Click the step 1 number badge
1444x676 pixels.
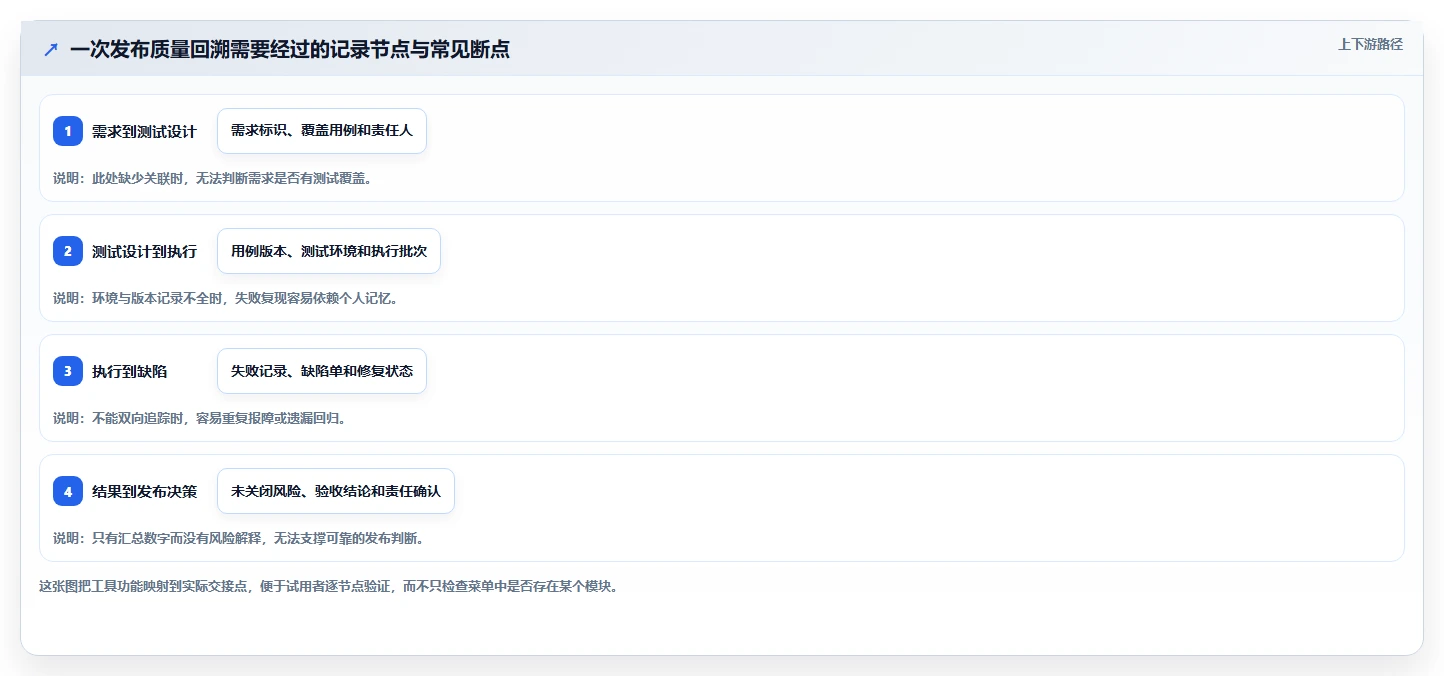tap(68, 131)
